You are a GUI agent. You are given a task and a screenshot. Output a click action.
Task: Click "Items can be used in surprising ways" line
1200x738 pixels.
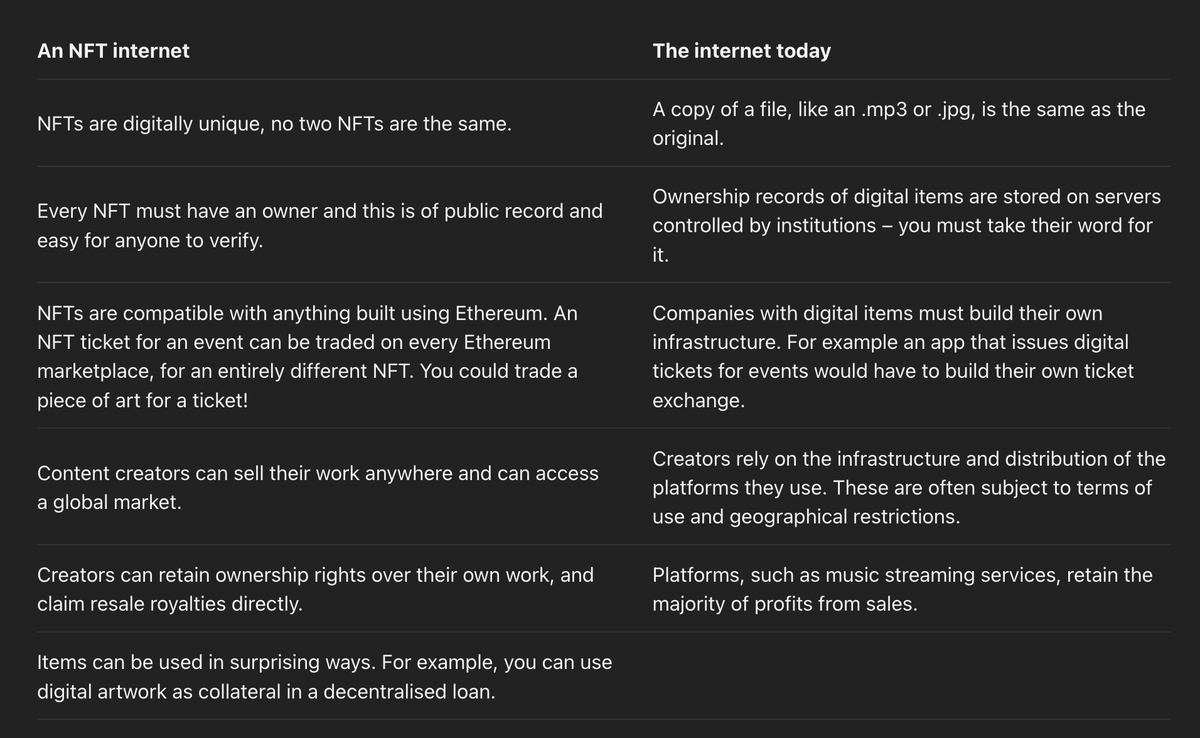click(x=324, y=663)
